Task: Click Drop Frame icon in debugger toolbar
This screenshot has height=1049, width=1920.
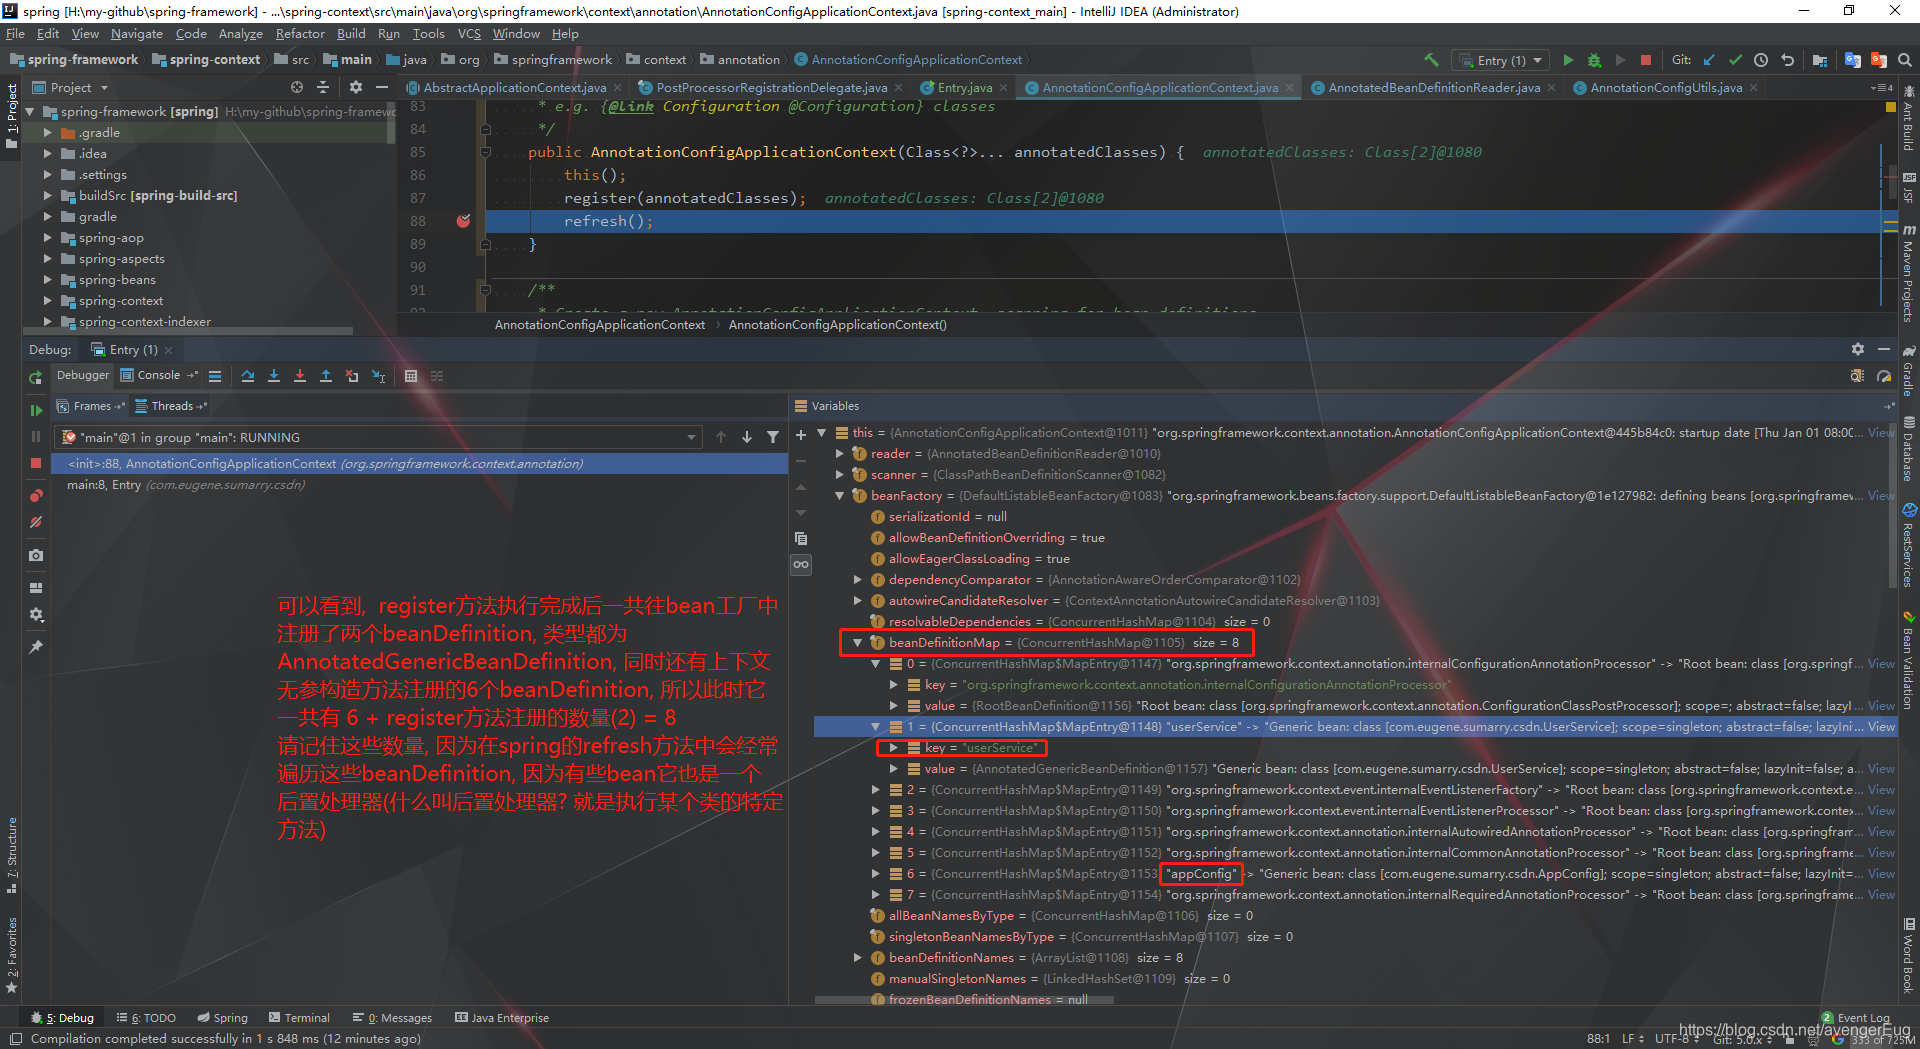Action: pyautogui.click(x=352, y=376)
